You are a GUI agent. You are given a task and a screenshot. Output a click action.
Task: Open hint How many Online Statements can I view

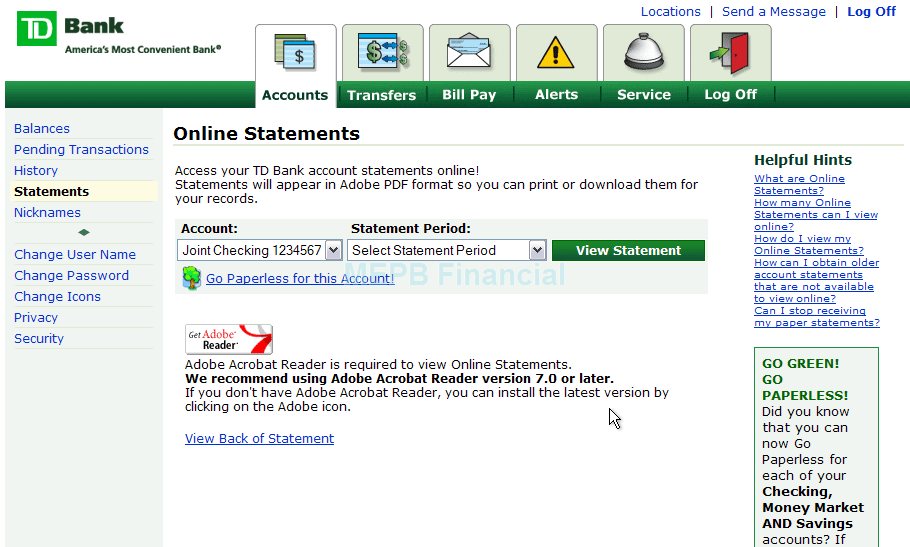[815, 215]
